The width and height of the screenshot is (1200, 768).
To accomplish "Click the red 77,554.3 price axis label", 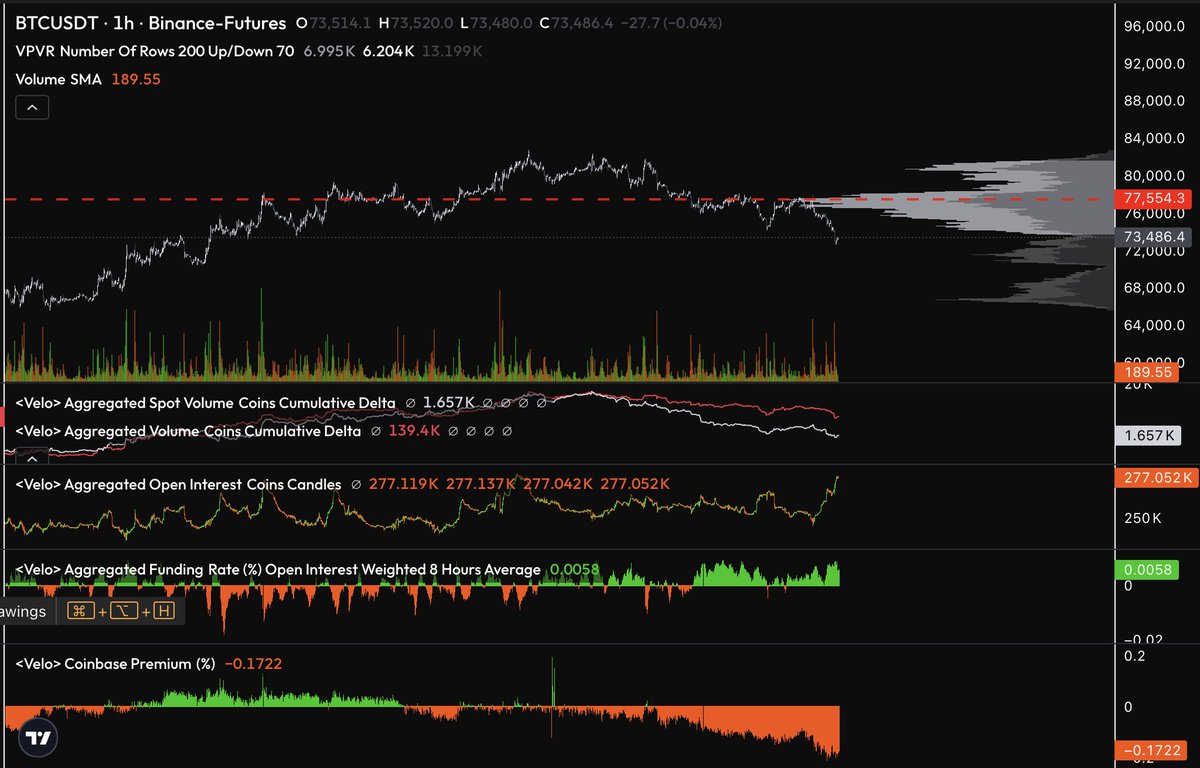I will (1153, 199).
